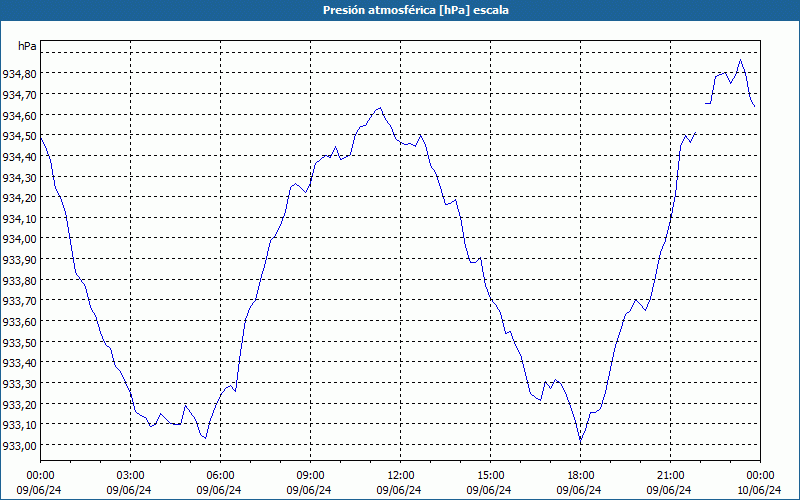Select the 09/06/24 date under 06:00
800x500 pixels.
pyautogui.click(x=219, y=490)
